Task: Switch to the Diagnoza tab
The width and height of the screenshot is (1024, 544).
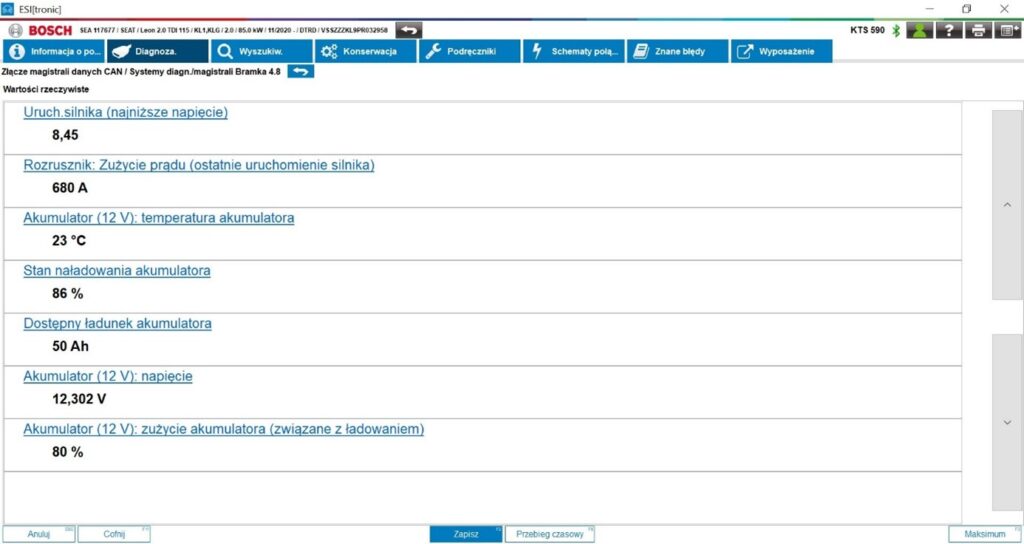Action: tap(156, 51)
